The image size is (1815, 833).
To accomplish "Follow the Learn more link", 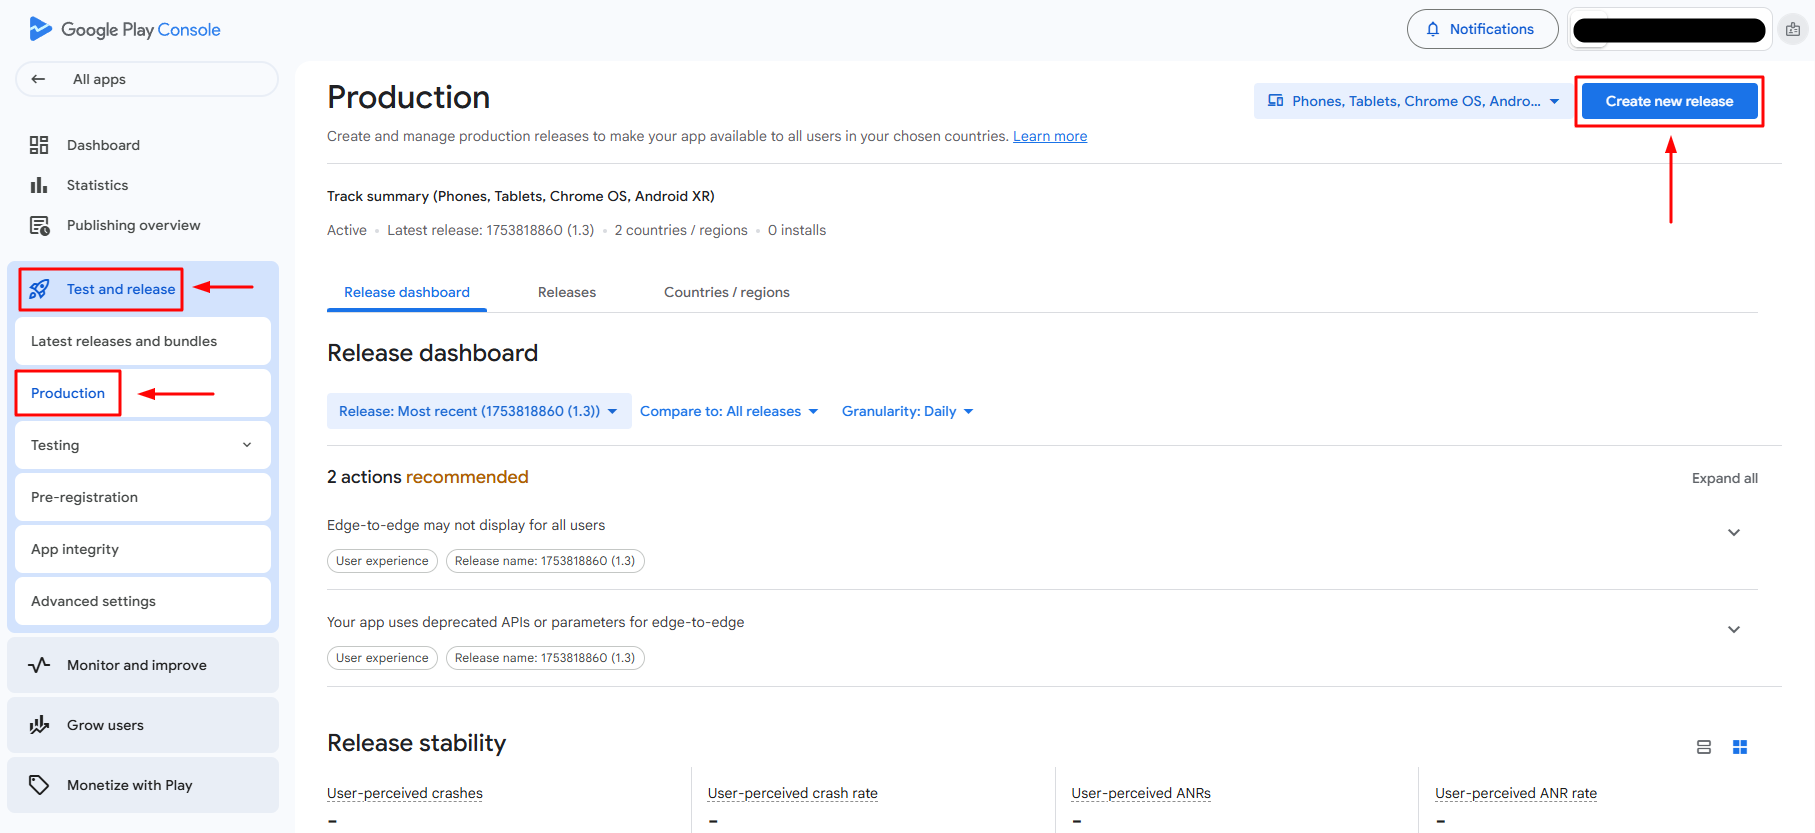I will click(1050, 136).
